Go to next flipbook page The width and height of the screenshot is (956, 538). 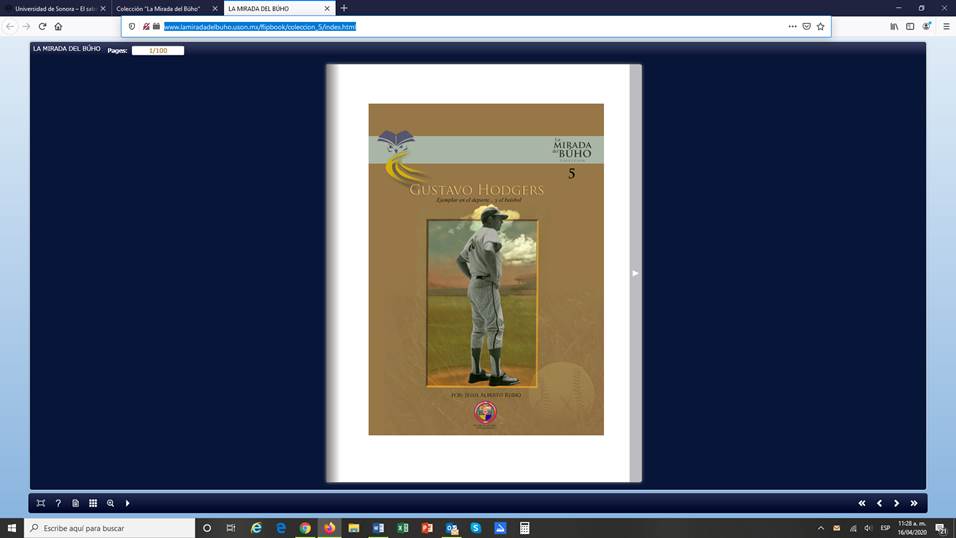point(896,503)
